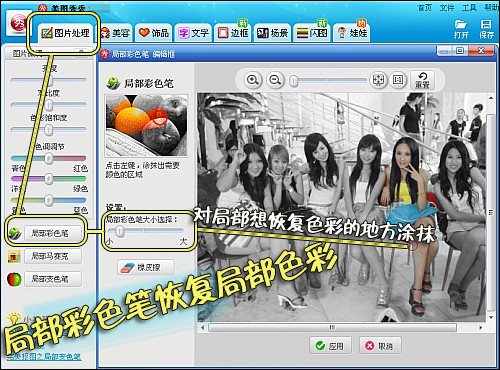Click the 打开 open folder icon

(461, 29)
